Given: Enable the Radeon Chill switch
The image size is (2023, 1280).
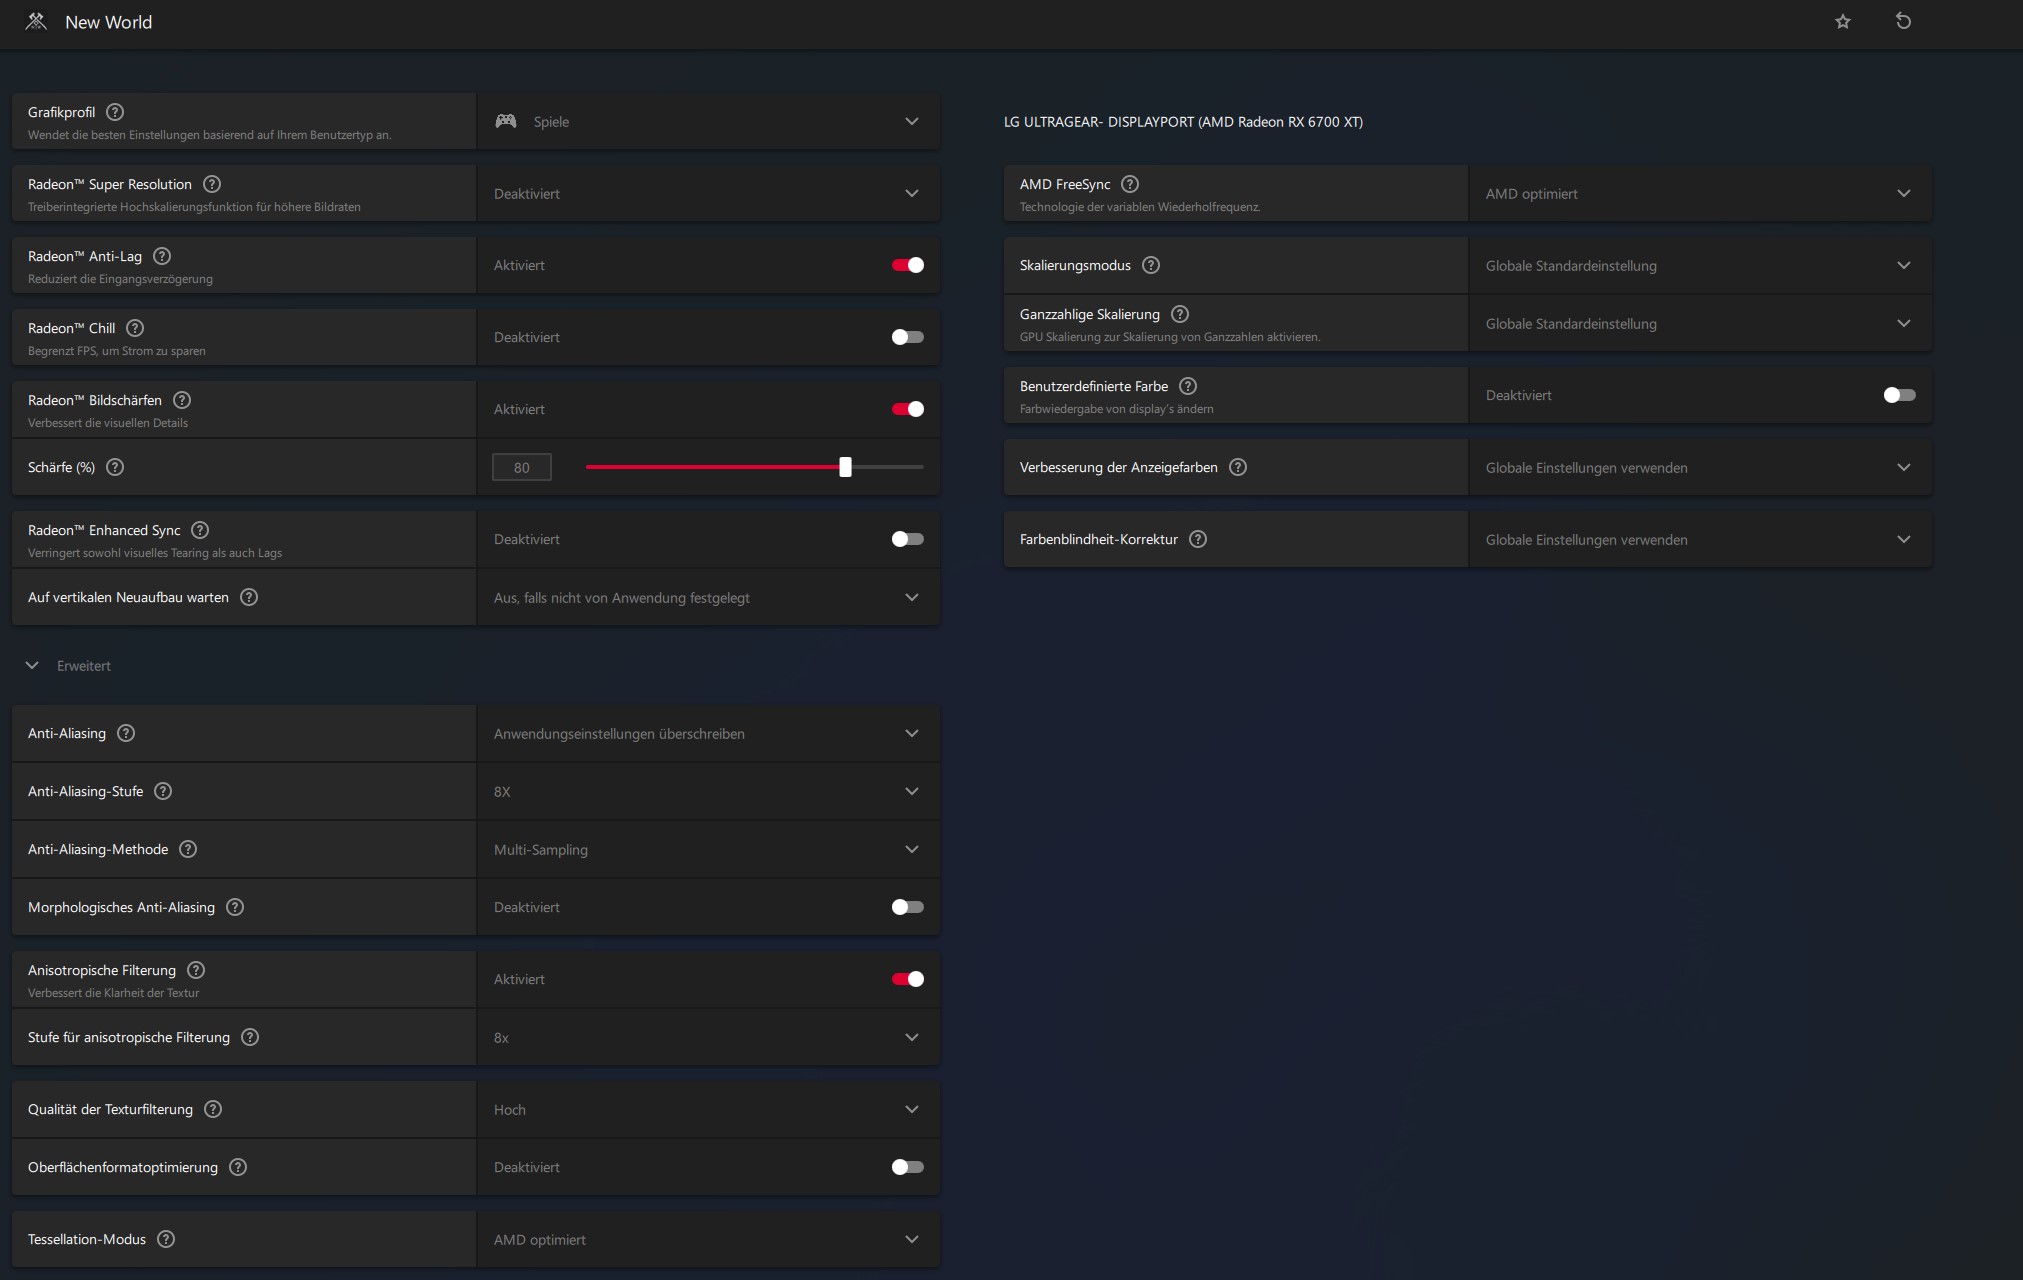Looking at the screenshot, I should pyautogui.click(x=907, y=337).
